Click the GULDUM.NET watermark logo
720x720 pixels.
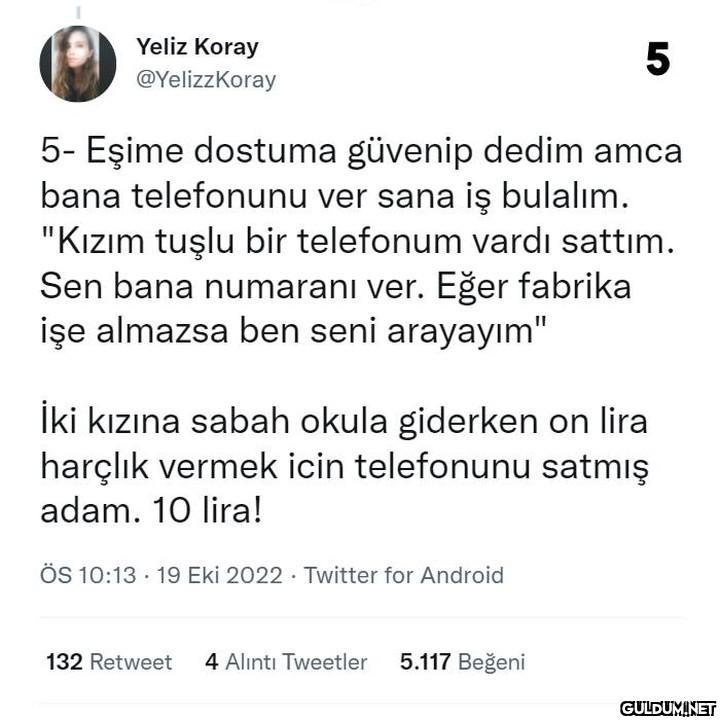[668, 709]
